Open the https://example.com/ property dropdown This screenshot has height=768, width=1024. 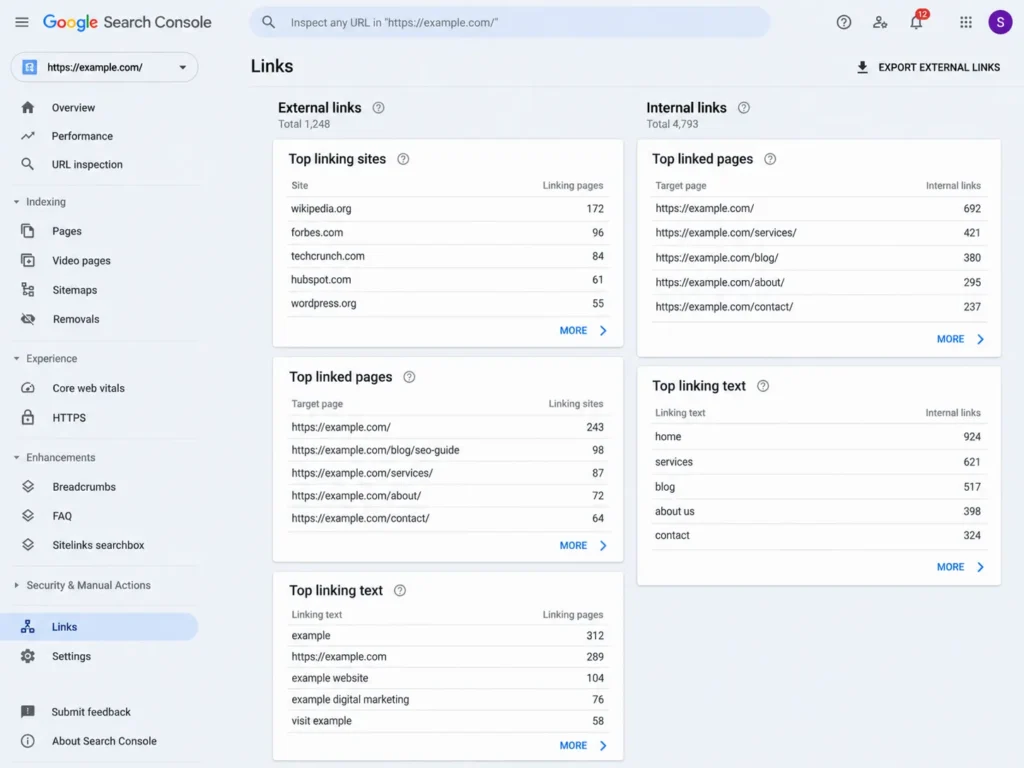[x=104, y=67]
